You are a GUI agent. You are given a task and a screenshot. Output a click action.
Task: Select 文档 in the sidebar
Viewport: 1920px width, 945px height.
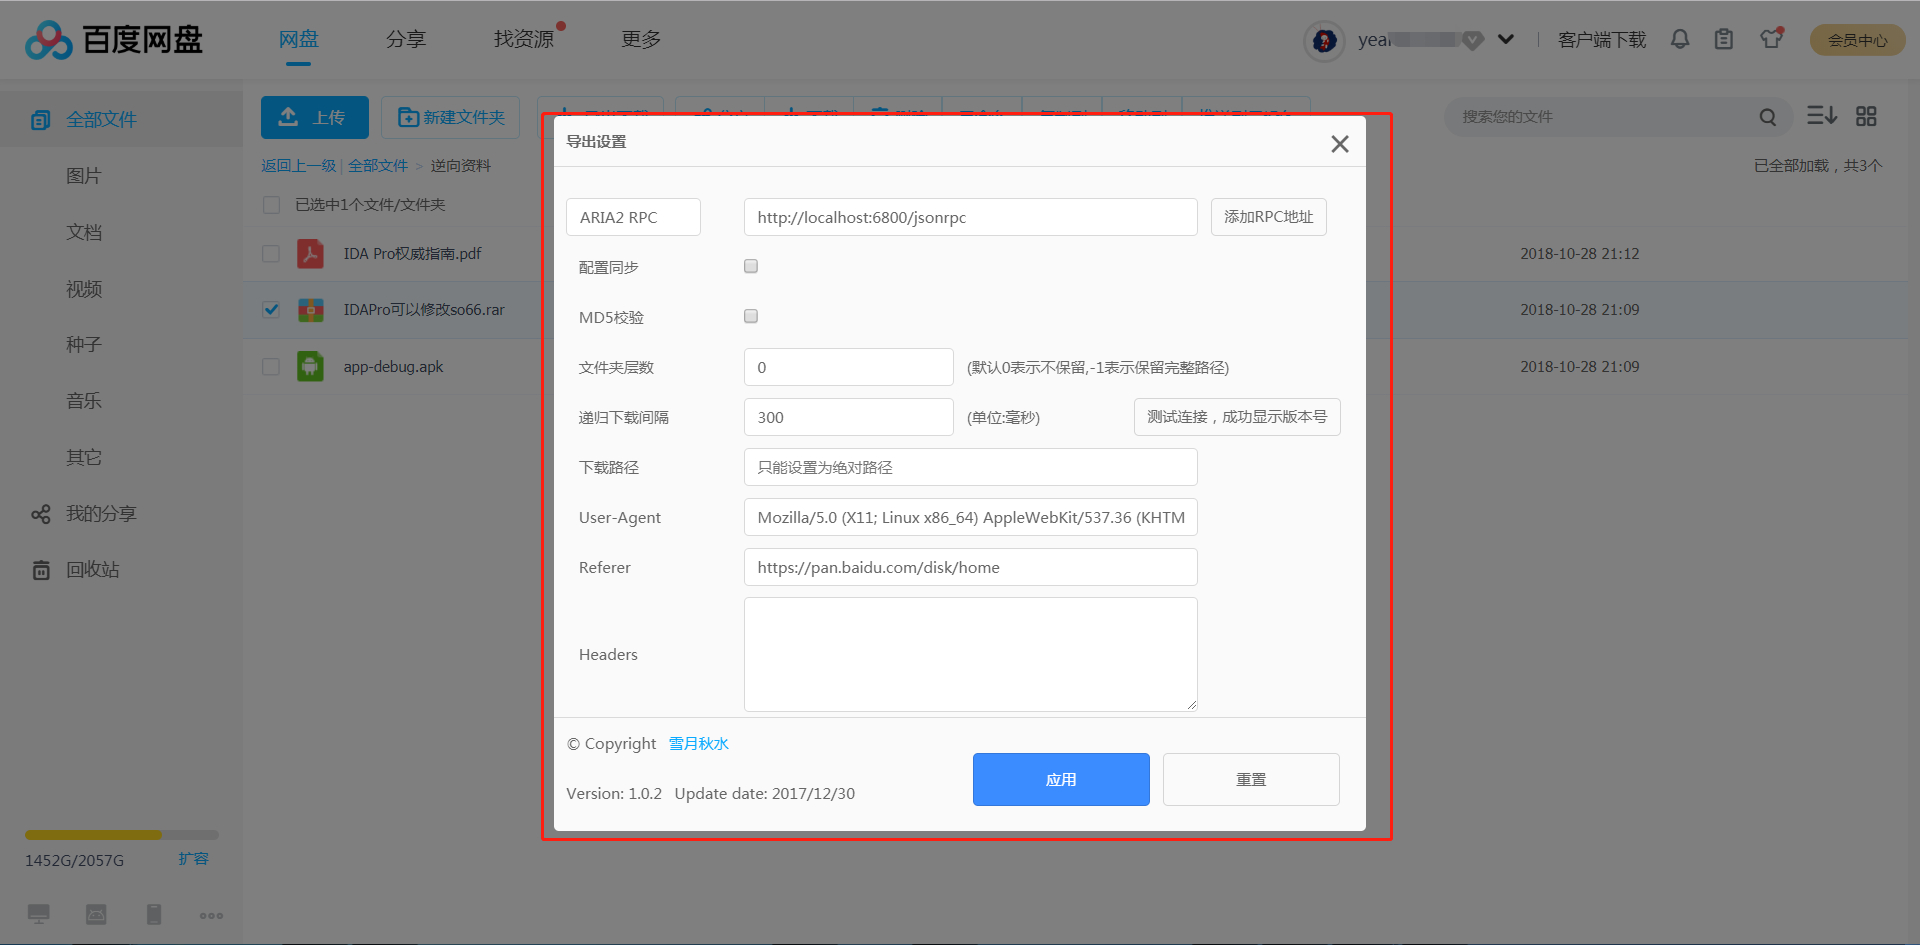(84, 233)
